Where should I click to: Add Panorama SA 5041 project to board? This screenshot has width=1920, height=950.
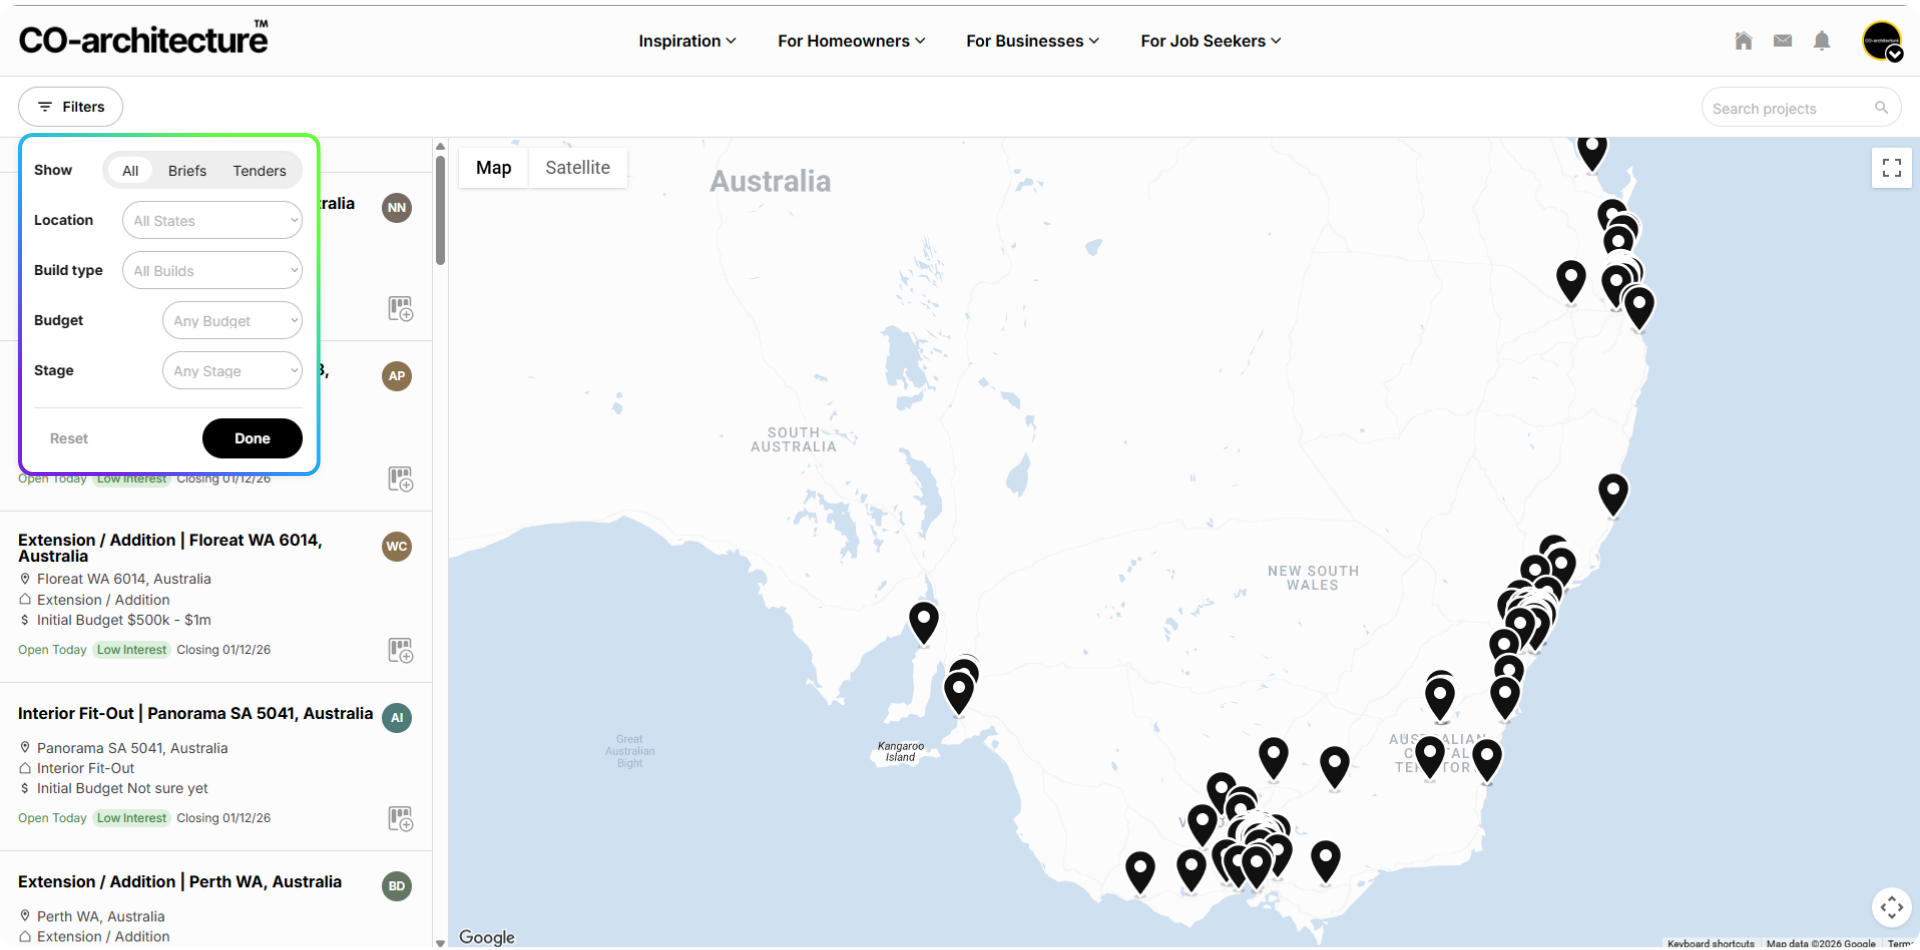click(x=401, y=819)
